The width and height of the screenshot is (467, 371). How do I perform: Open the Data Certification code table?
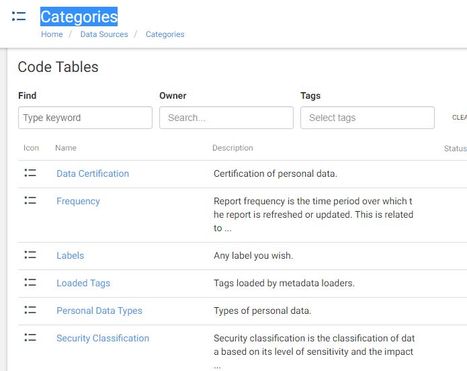pyautogui.click(x=93, y=174)
